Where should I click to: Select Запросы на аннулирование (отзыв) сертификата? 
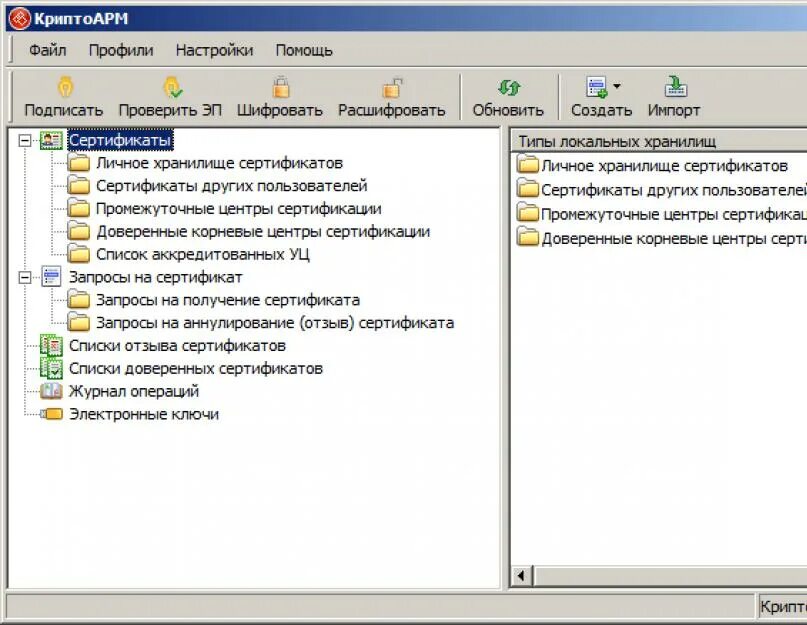(x=275, y=323)
